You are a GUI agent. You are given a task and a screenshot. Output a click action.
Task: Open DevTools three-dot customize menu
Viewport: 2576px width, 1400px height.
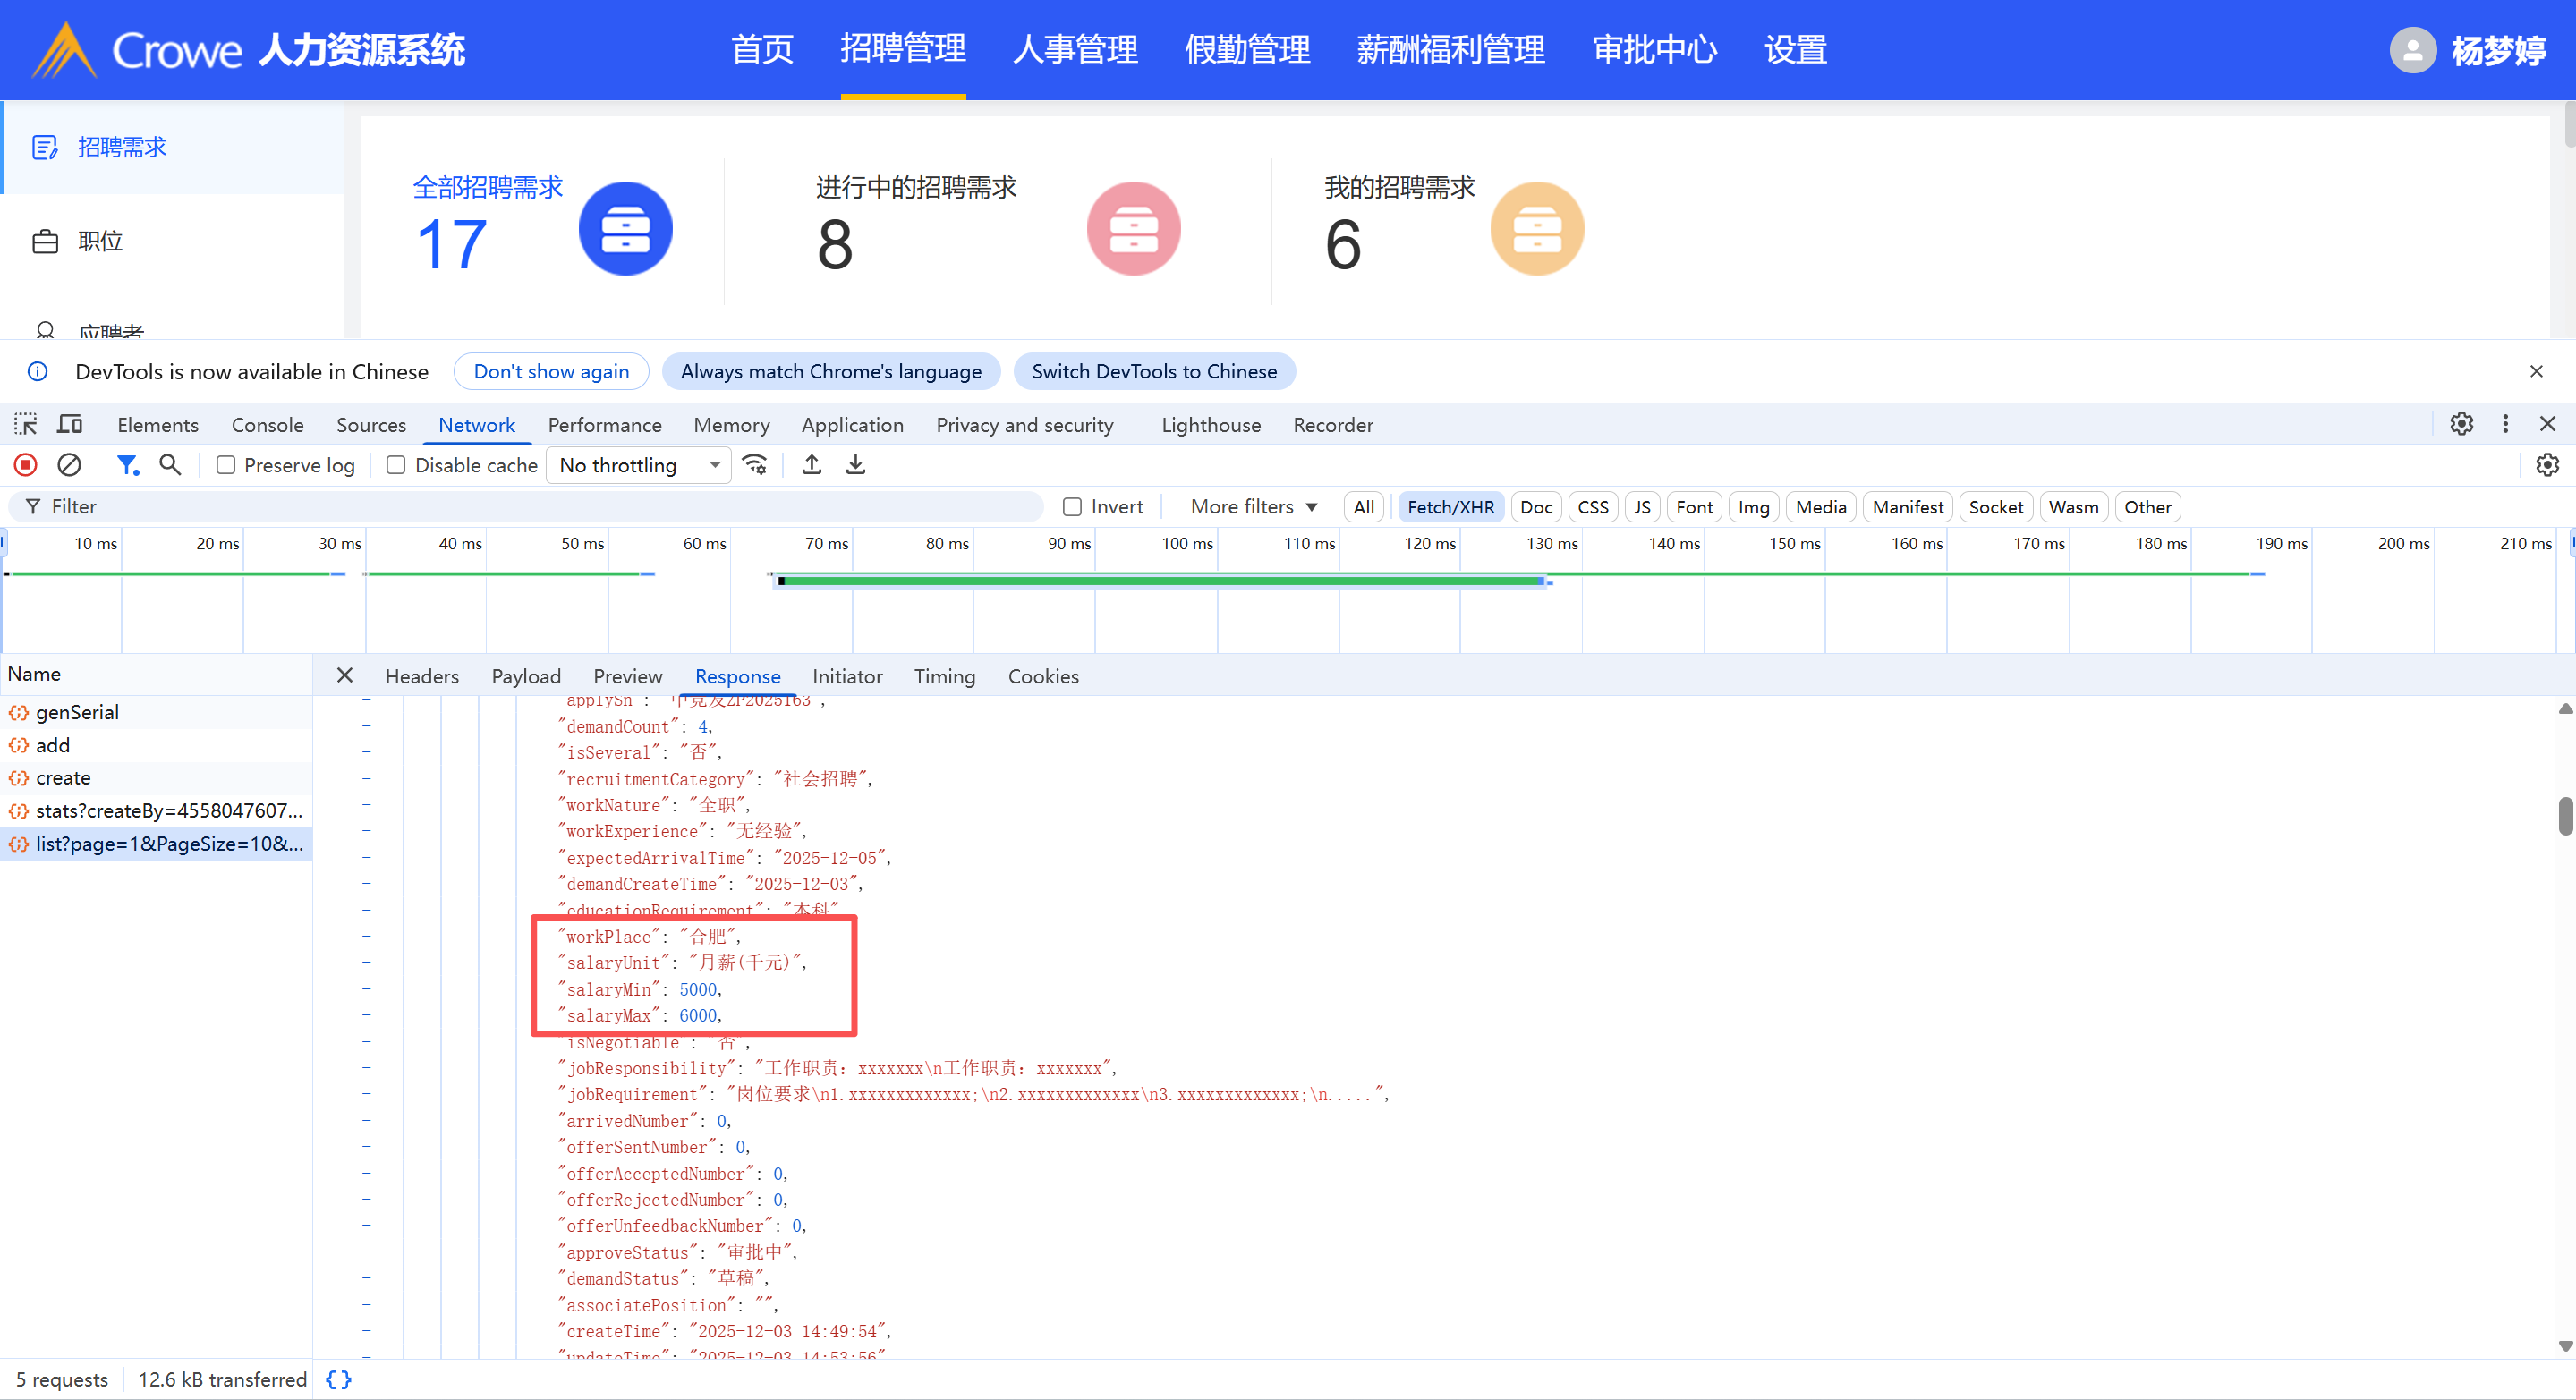(2505, 424)
